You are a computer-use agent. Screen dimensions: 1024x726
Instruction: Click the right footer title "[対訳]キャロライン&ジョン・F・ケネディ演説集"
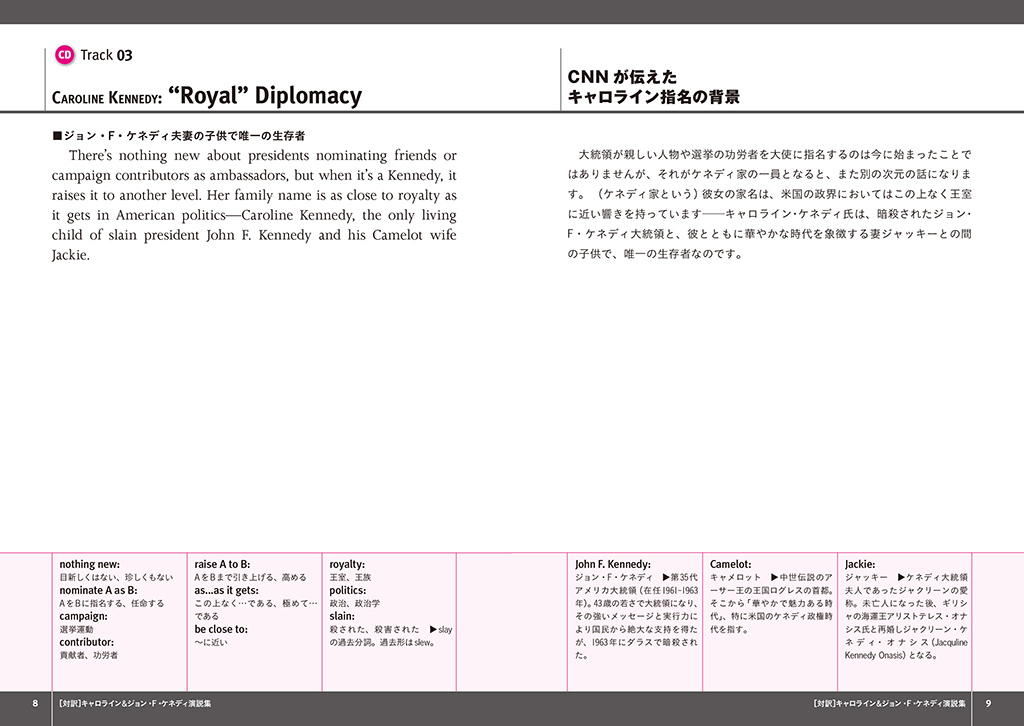(889, 704)
